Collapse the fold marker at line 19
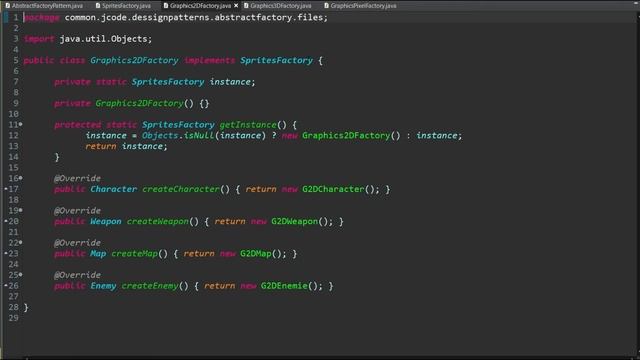Image resolution: width=640 pixels, height=360 pixels. tap(20, 210)
